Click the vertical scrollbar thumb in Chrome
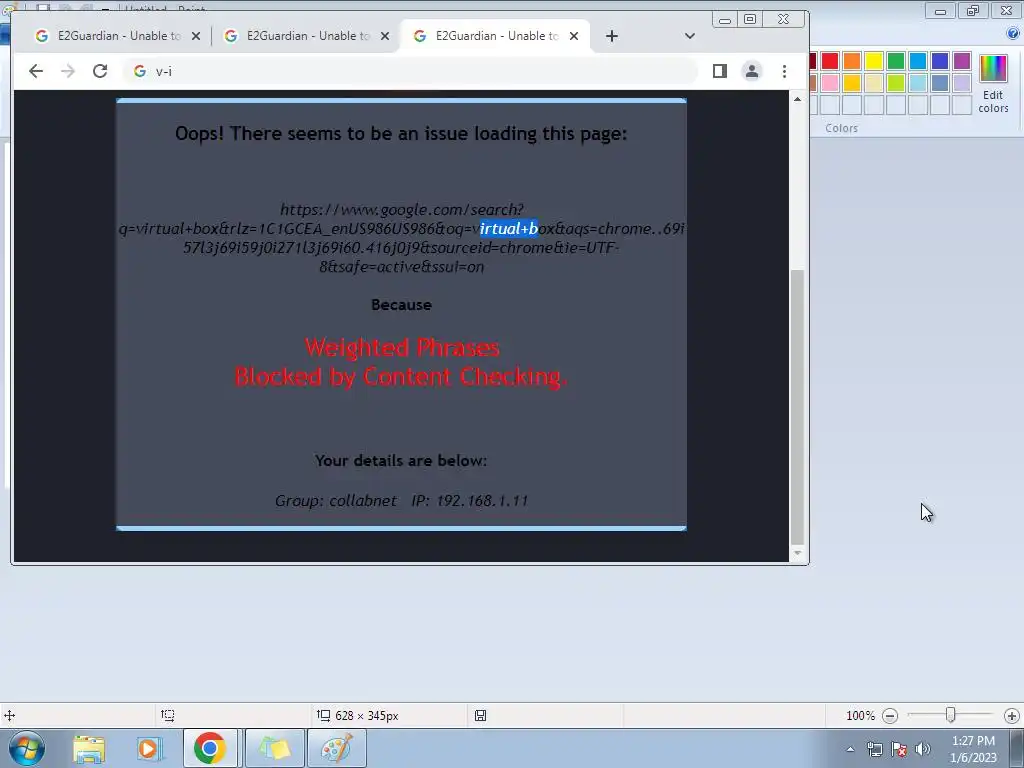1024x768 pixels. (x=797, y=406)
